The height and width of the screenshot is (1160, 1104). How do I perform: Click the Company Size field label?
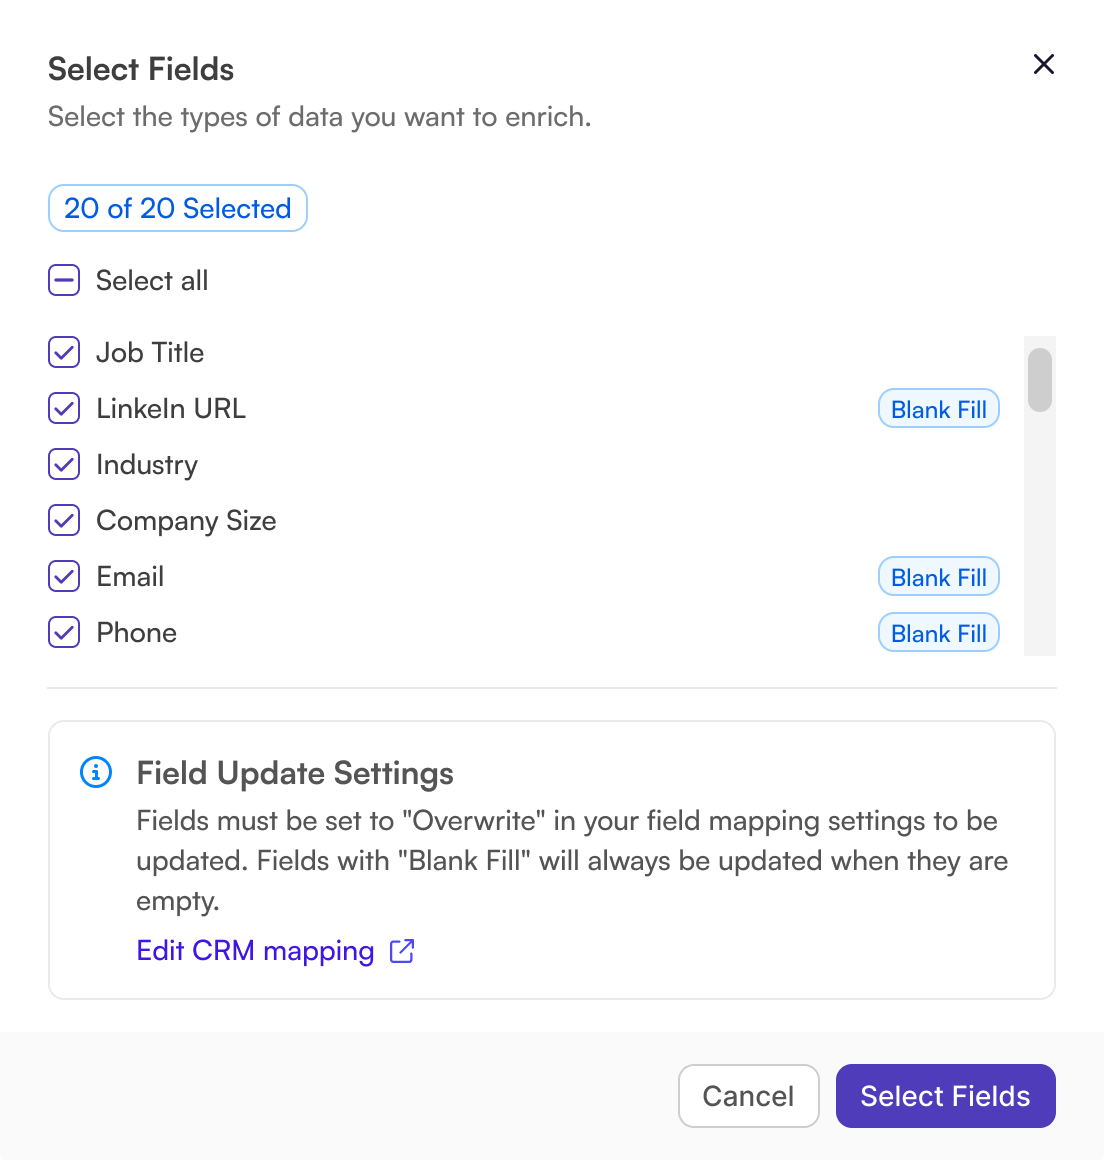[x=186, y=520]
